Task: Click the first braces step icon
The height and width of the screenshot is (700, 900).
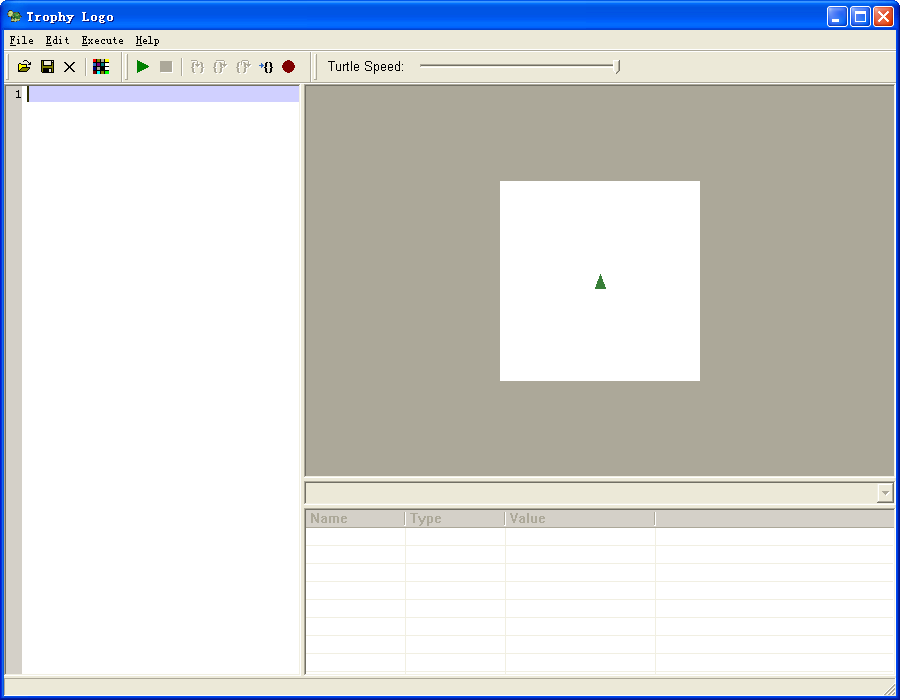Action: tap(197, 67)
